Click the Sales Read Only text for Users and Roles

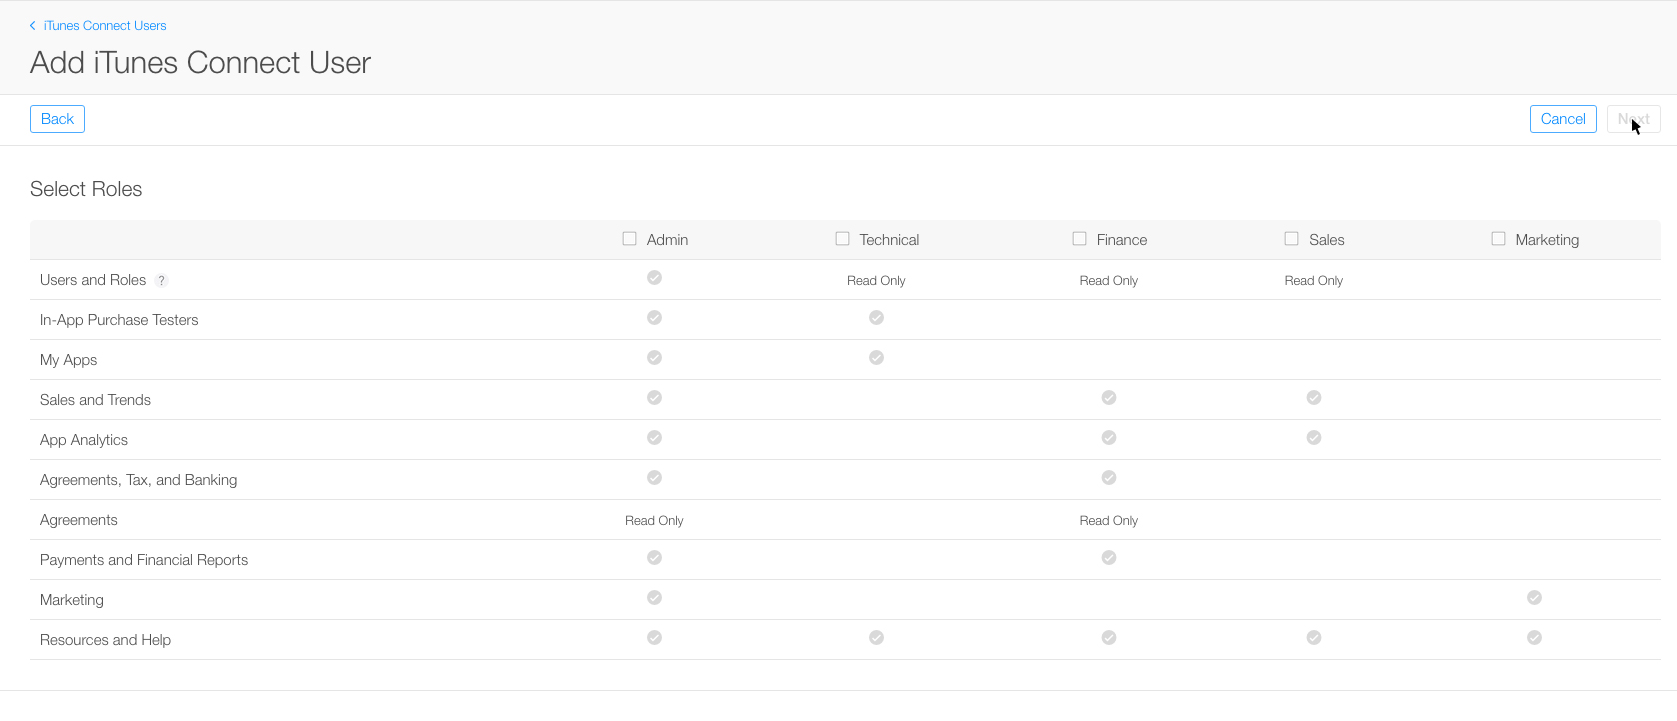1314,281
